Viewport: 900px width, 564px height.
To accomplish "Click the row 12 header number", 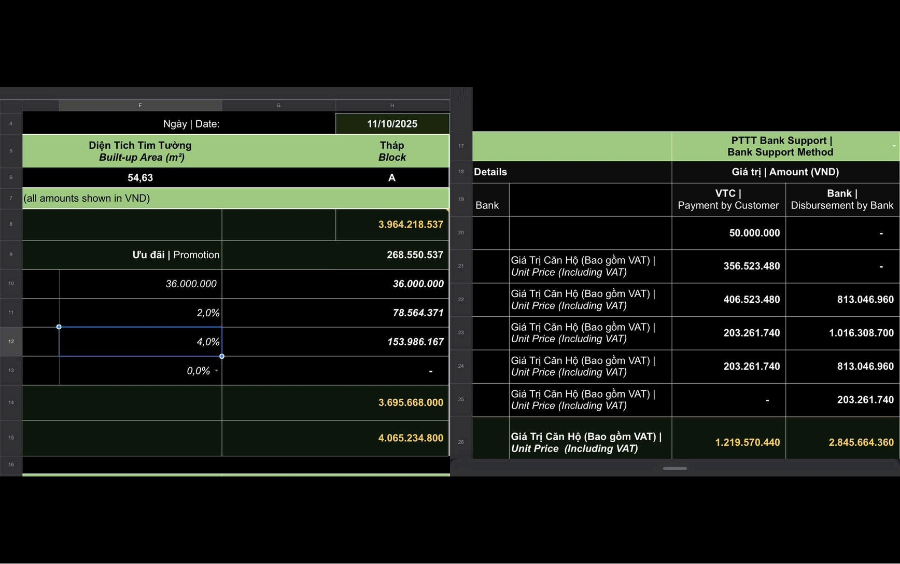I will (11, 342).
